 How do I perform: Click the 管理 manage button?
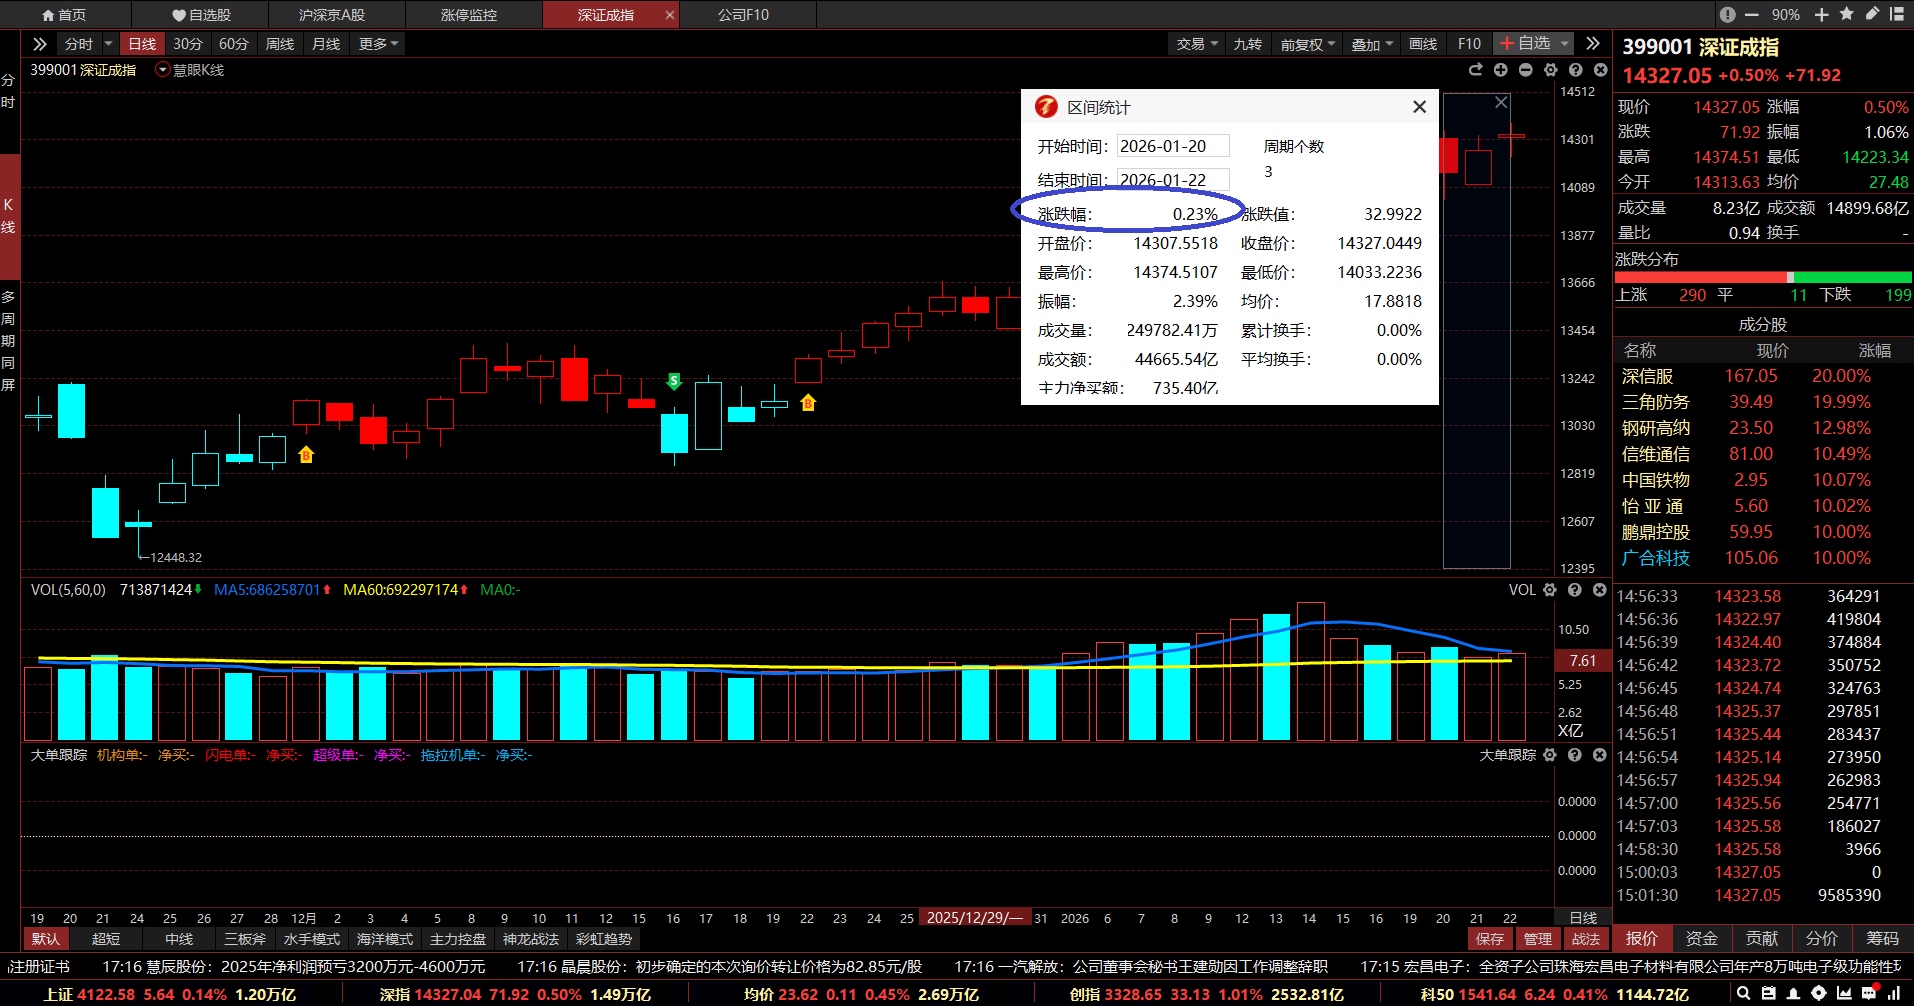click(1538, 939)
